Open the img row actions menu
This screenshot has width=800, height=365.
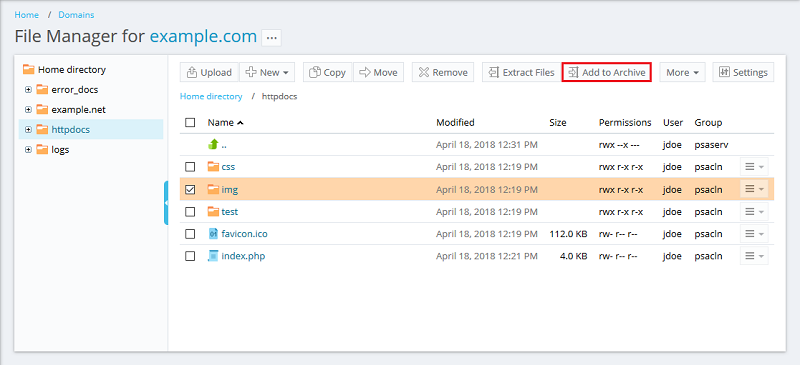[x=754, y=189]
